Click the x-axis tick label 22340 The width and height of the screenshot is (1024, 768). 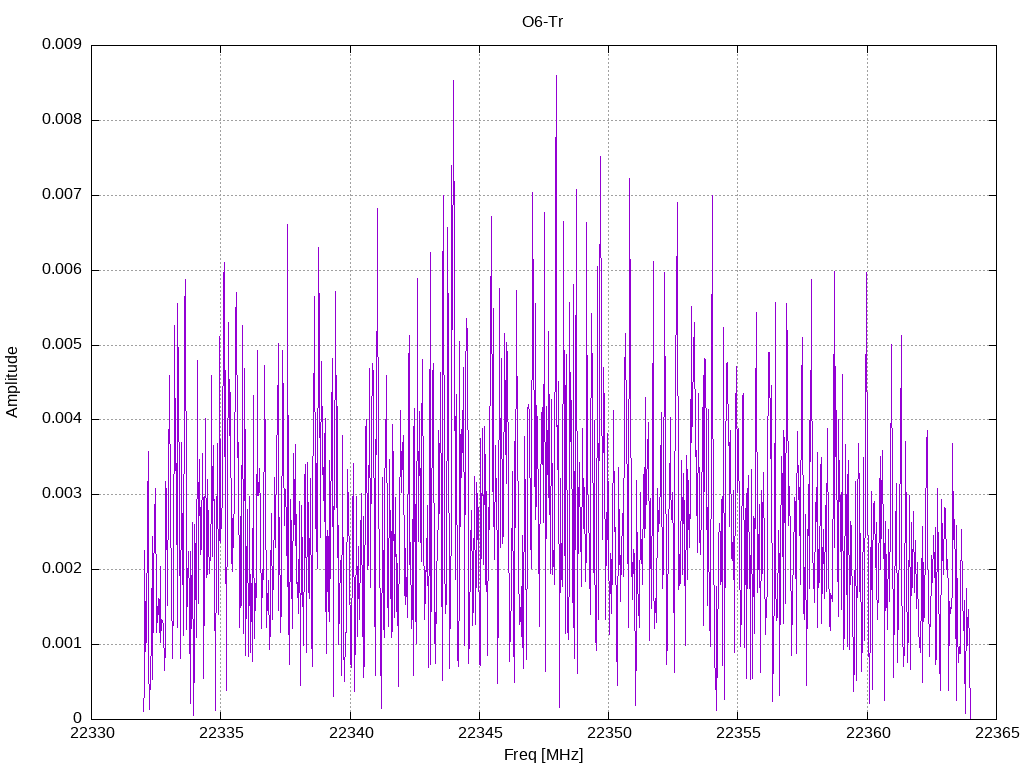[x=350, y=733]
